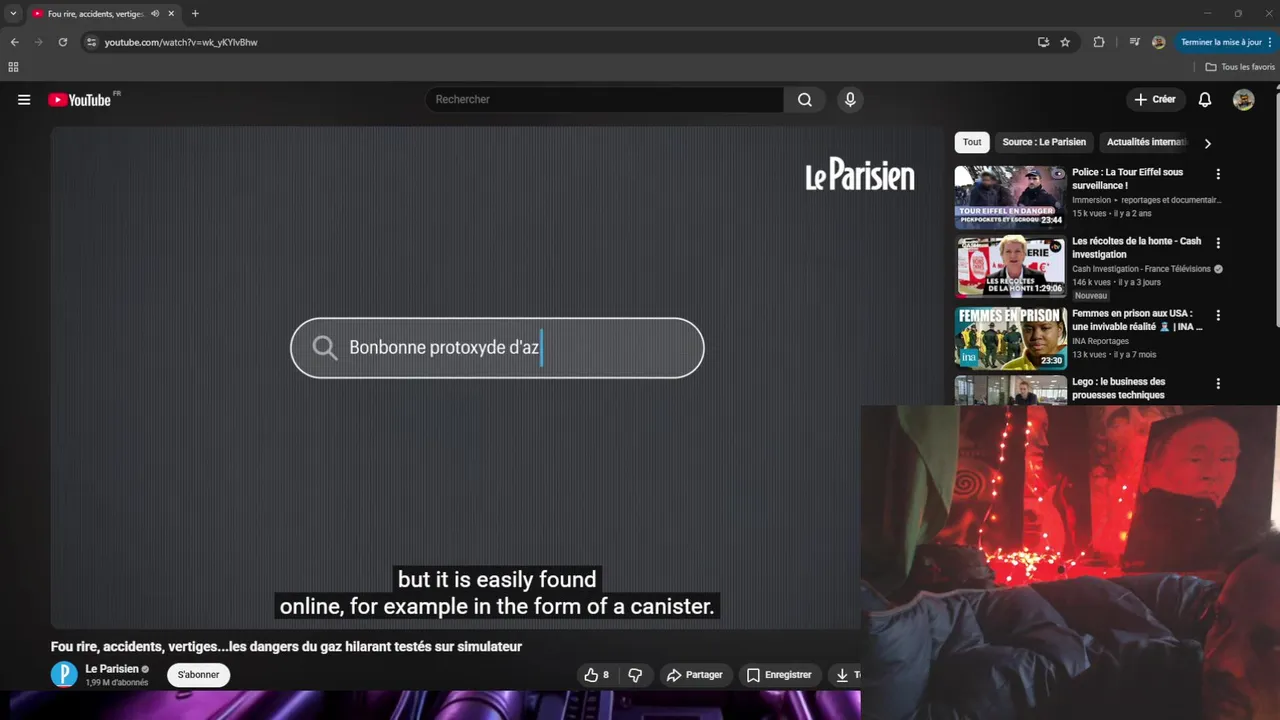Click Terminer la mise à jour
Image resolution: width=1280 pixels, height=720 pixels.
(x=1226, y=42)
